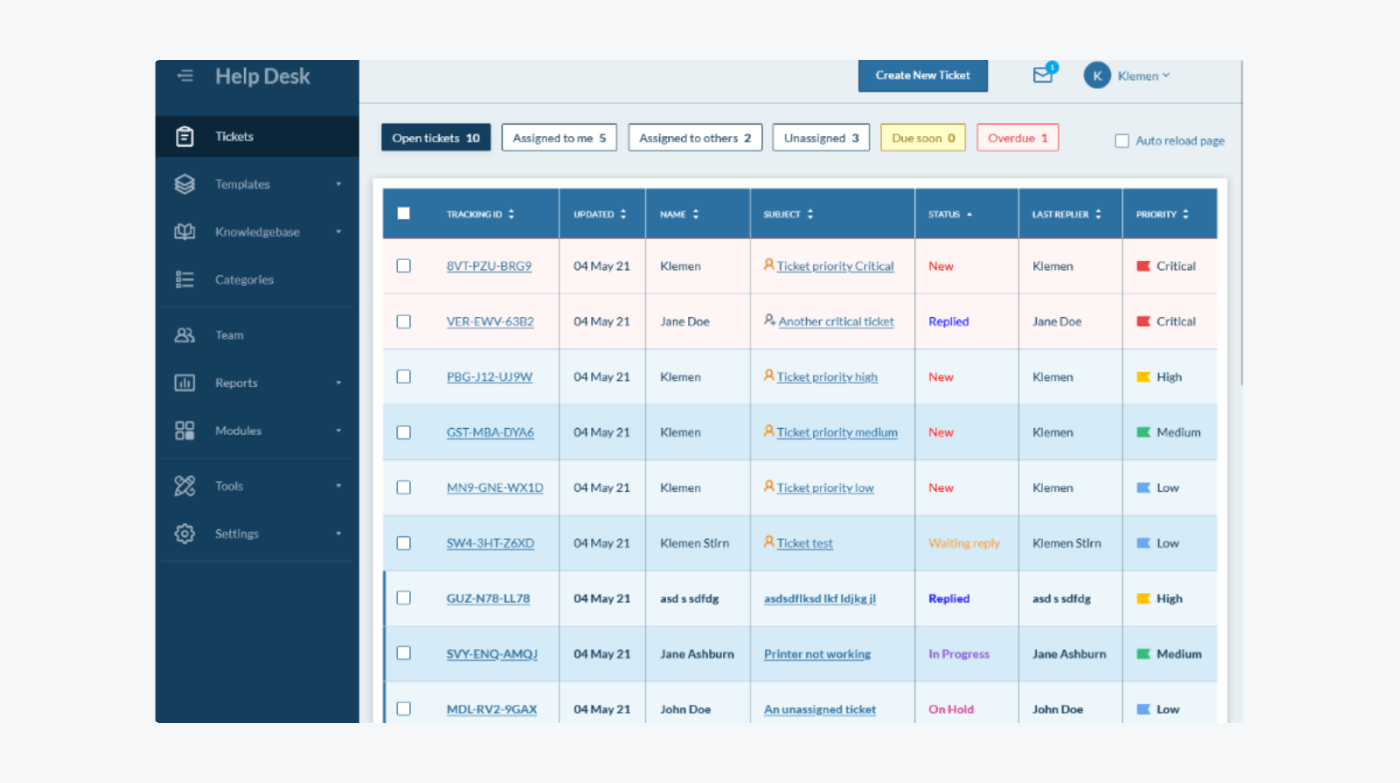Screen dimensions: 1400x783
Task: Click assigned-owner icon beside Ticket priority Critical
Action: (769, 265)
